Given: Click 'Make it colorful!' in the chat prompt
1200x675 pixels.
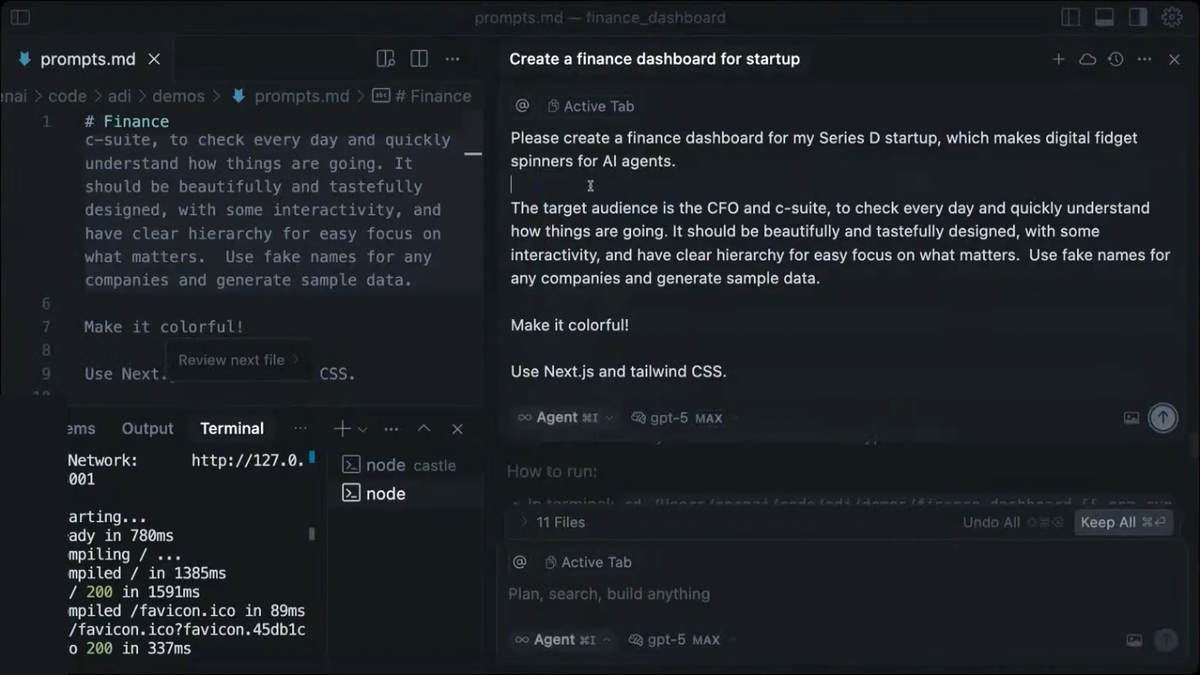Looking at the screenshot, I should (570, 325).
